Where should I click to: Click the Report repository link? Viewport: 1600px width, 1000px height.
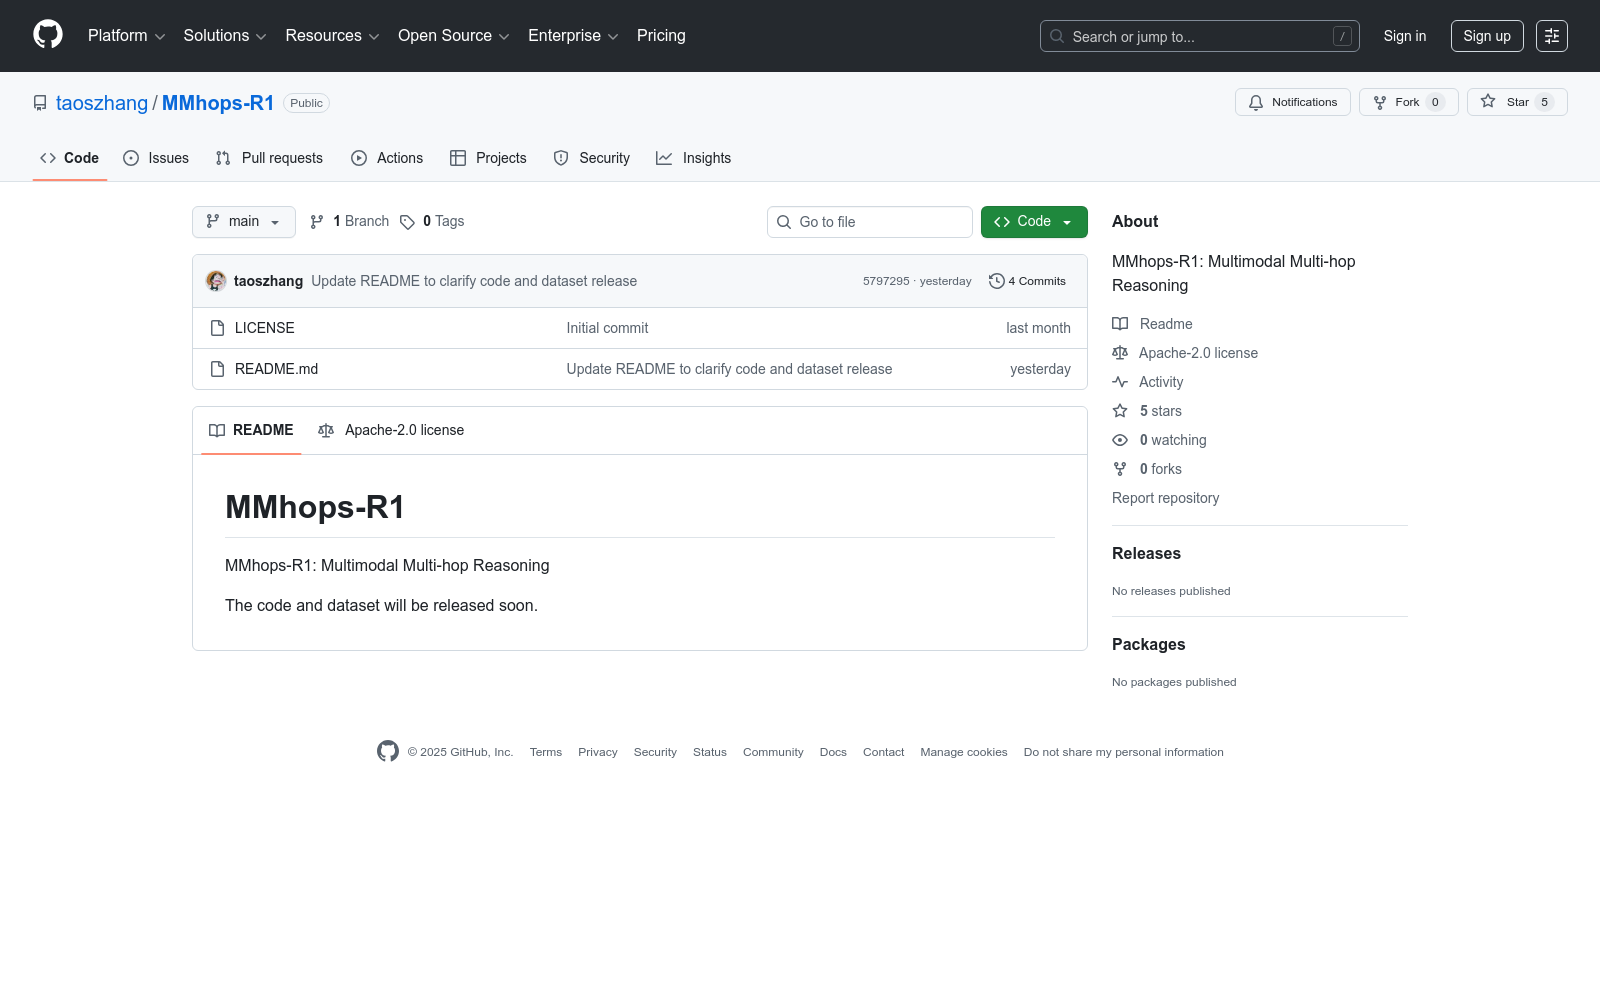1165,498
